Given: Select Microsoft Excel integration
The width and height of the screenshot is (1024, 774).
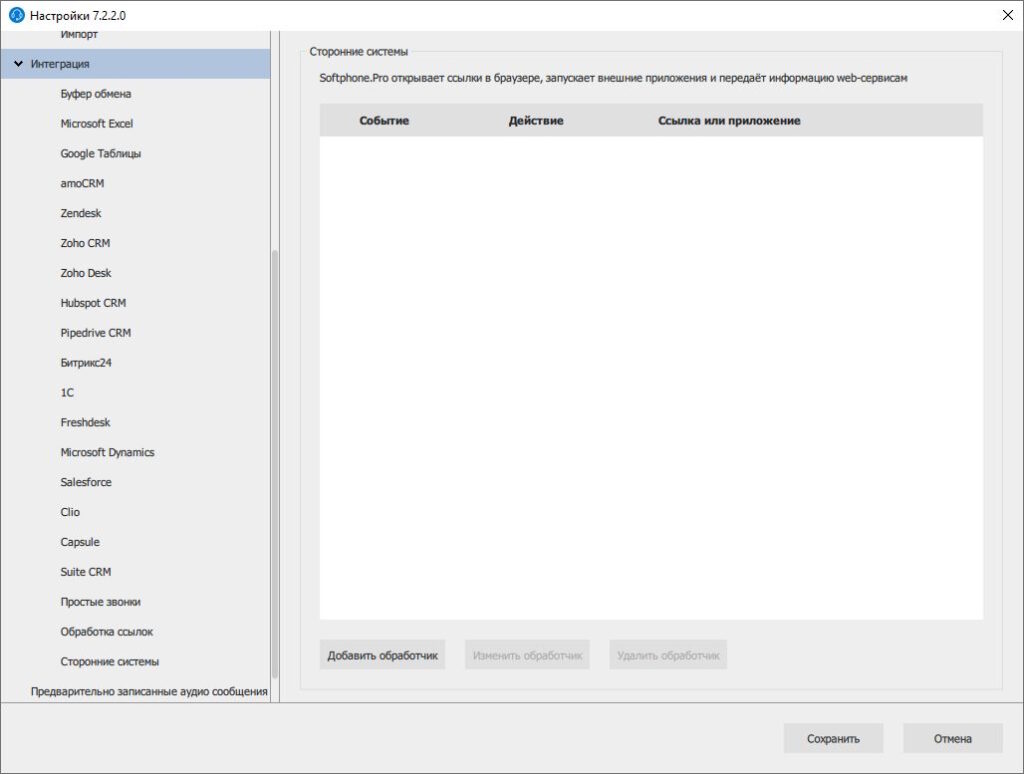Looking at the screenshot, I should 96,124.
